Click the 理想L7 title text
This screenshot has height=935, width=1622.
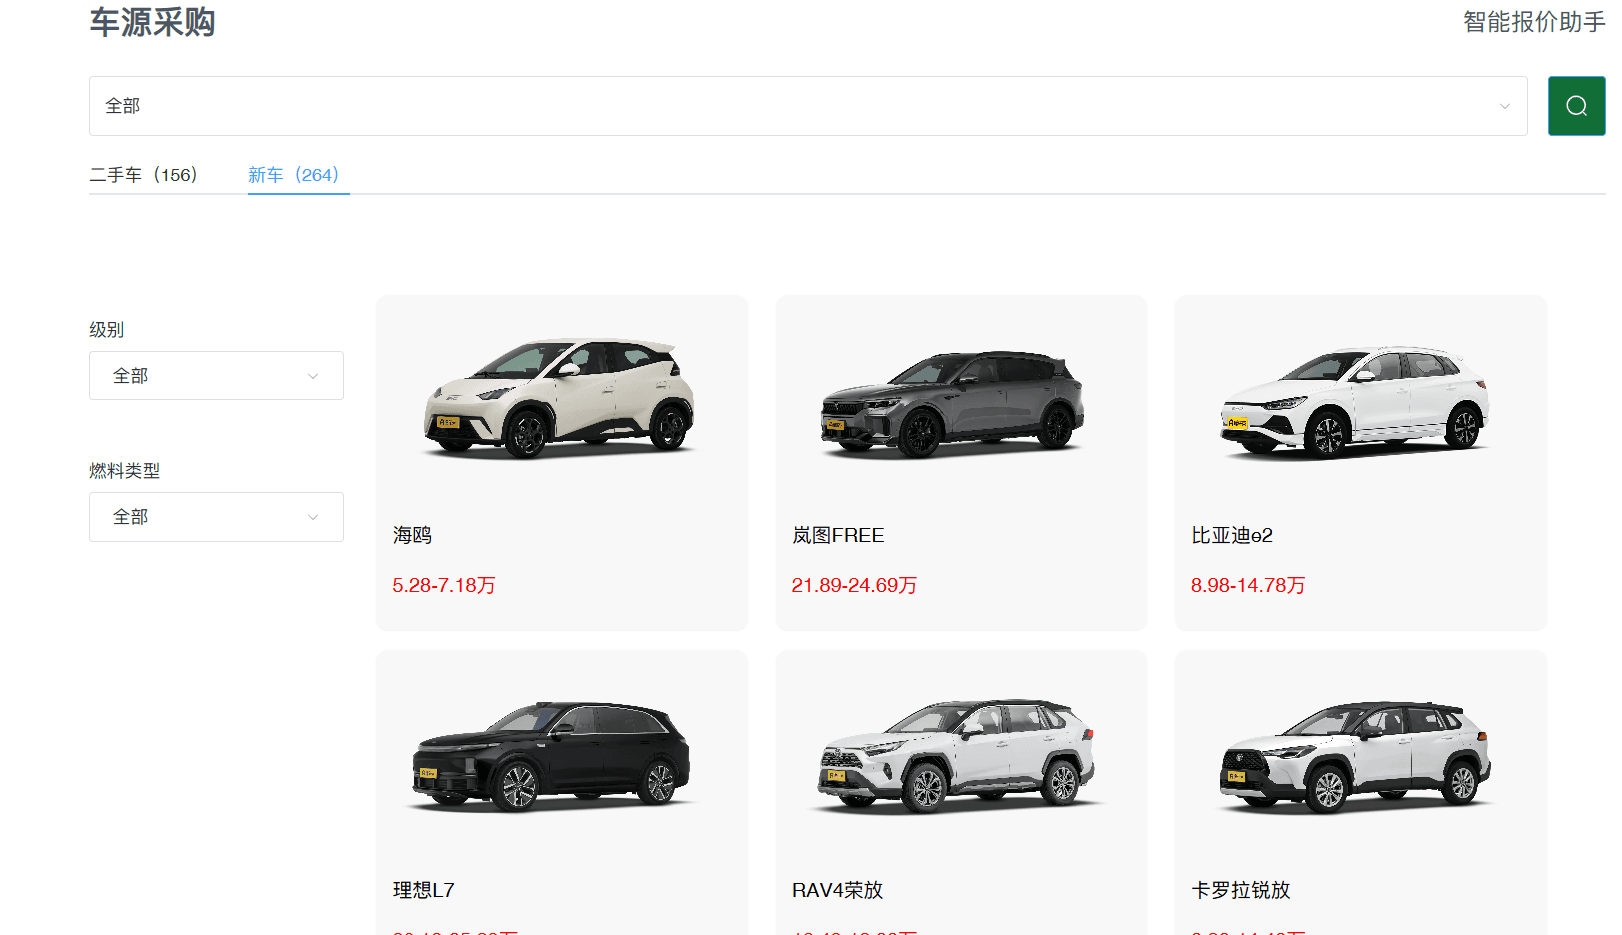[424, 890]
